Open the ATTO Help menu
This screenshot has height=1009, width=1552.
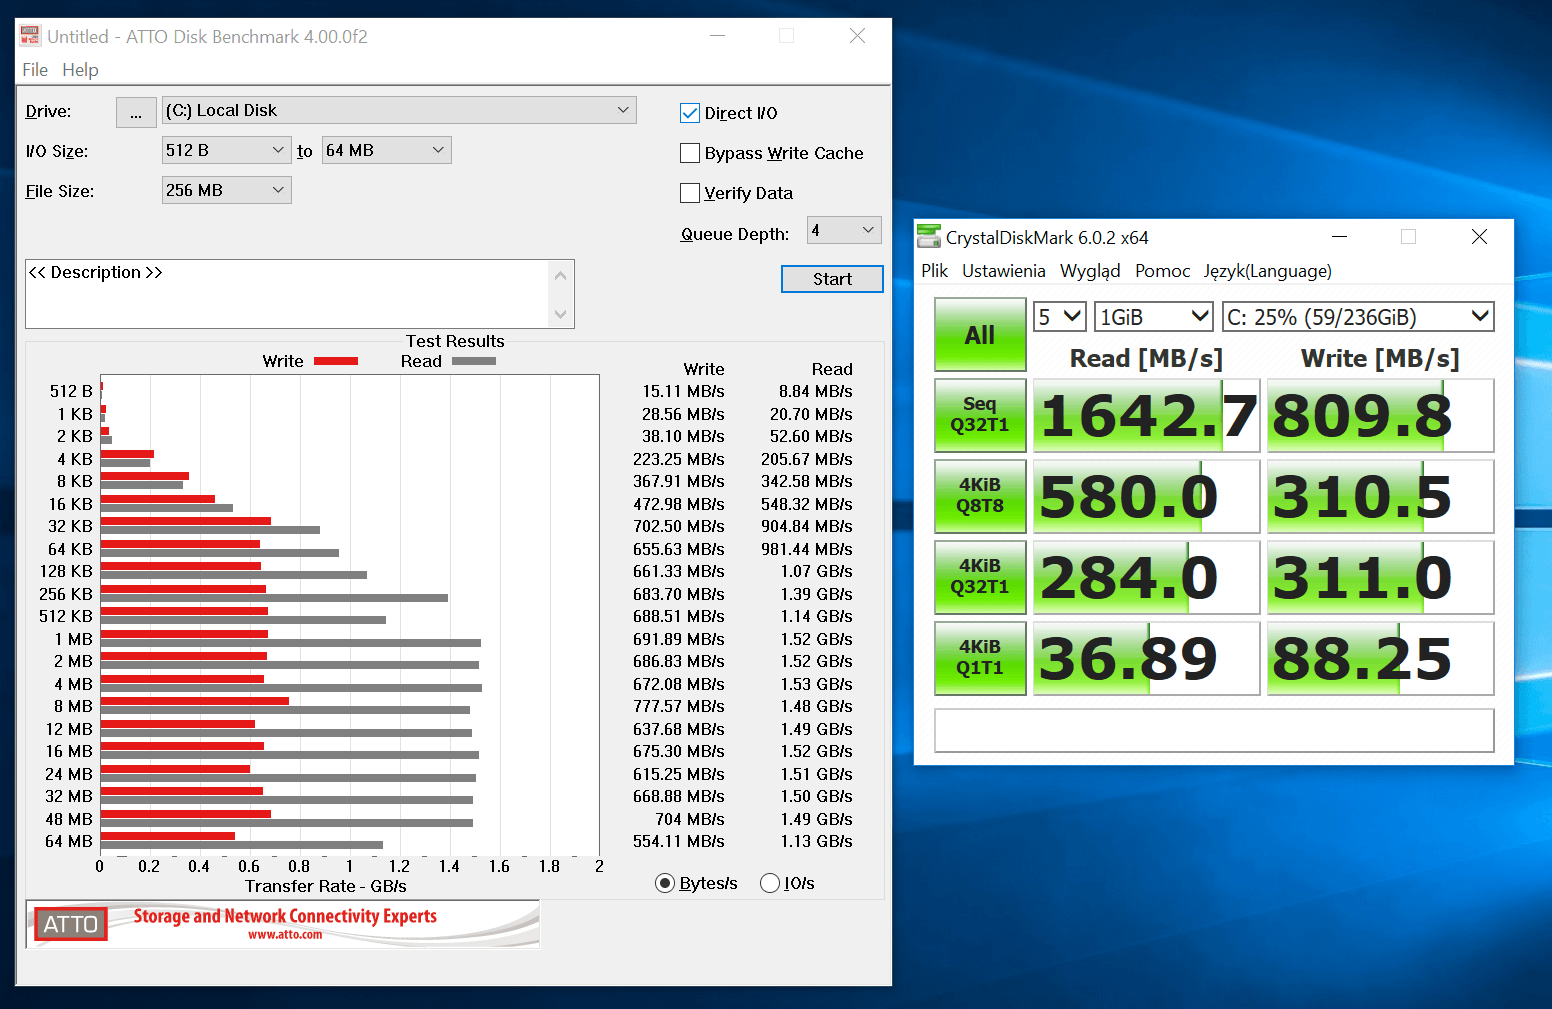(80, 70)
